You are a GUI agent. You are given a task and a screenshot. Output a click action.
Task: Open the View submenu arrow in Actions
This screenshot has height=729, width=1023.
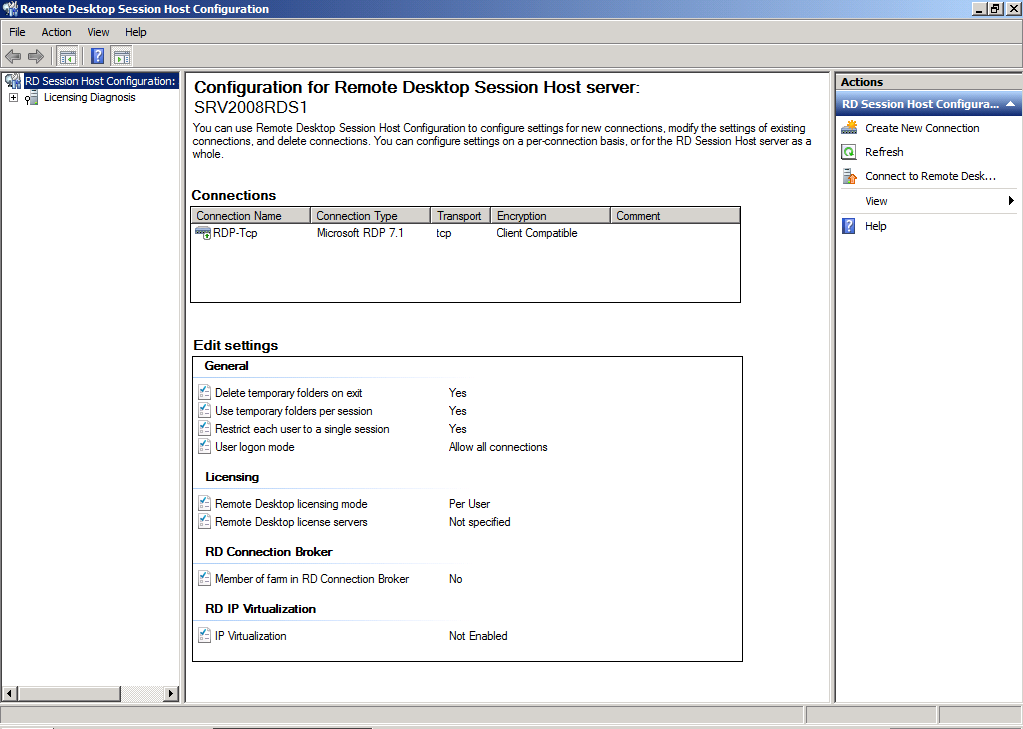click(1012, 201)
